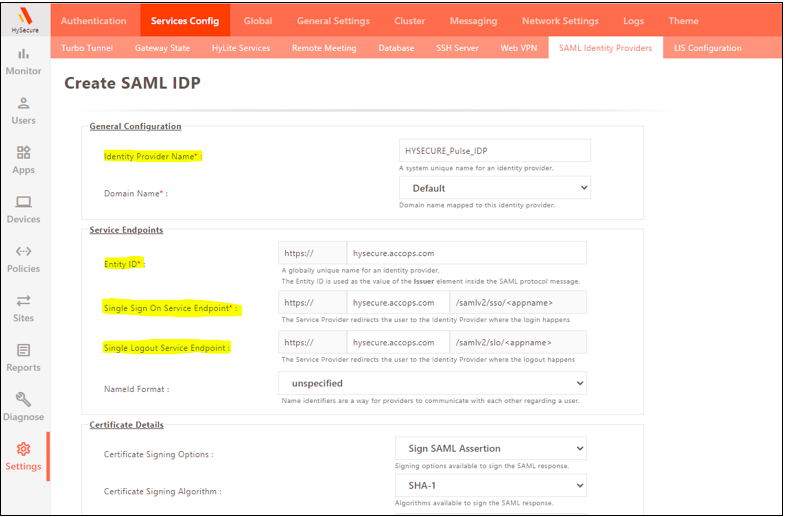Open the Monitor sidebar icon

click(x=24, y=55)
